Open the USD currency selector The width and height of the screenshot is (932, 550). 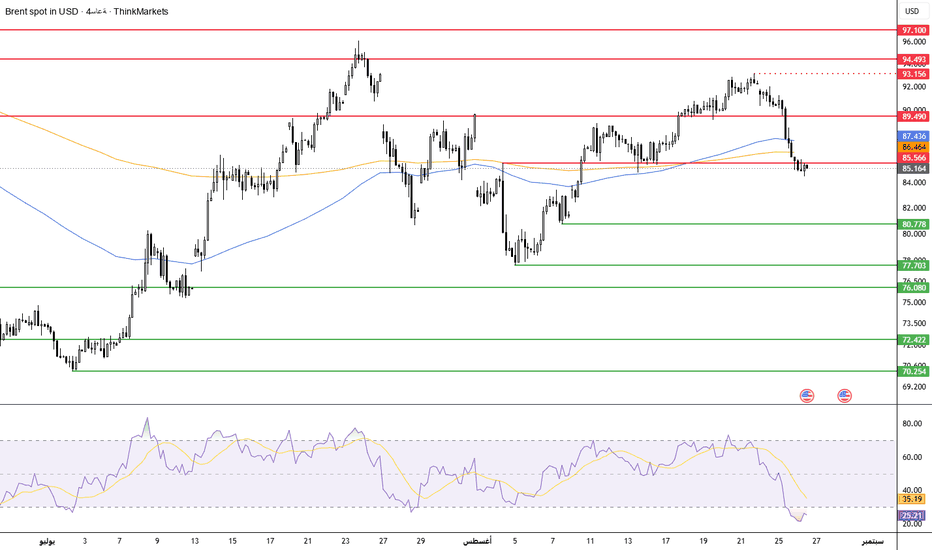coord(912,11)
